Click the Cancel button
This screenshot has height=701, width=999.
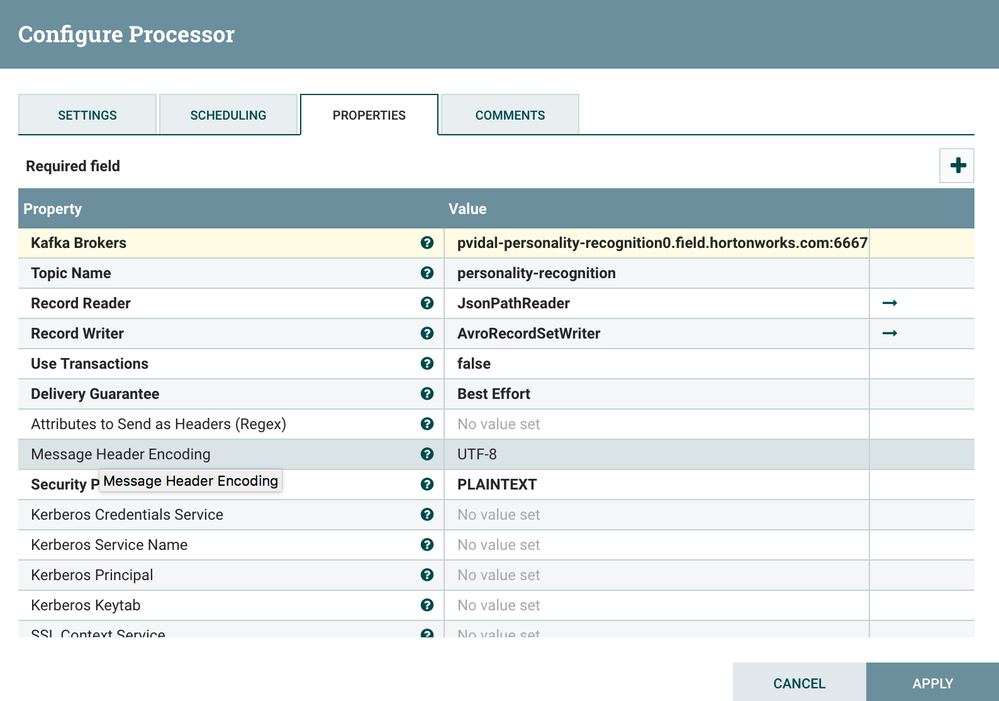tap(799, 683)
